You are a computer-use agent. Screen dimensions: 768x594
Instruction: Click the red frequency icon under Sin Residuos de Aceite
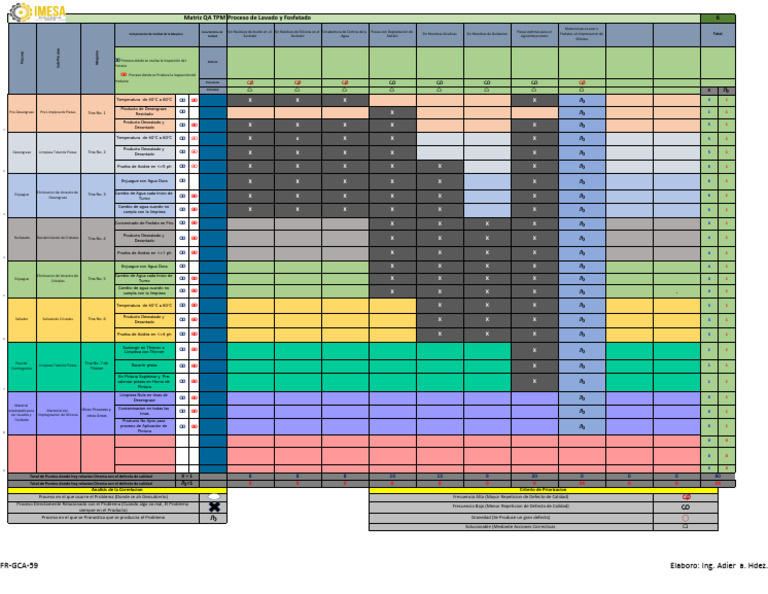click(250, 83)
